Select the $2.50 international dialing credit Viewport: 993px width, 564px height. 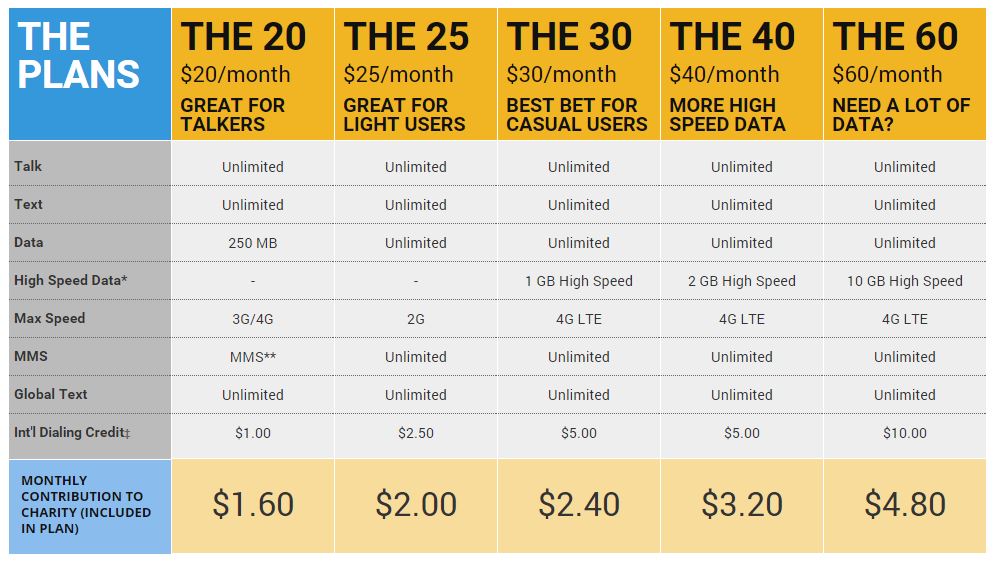(416, 433)
